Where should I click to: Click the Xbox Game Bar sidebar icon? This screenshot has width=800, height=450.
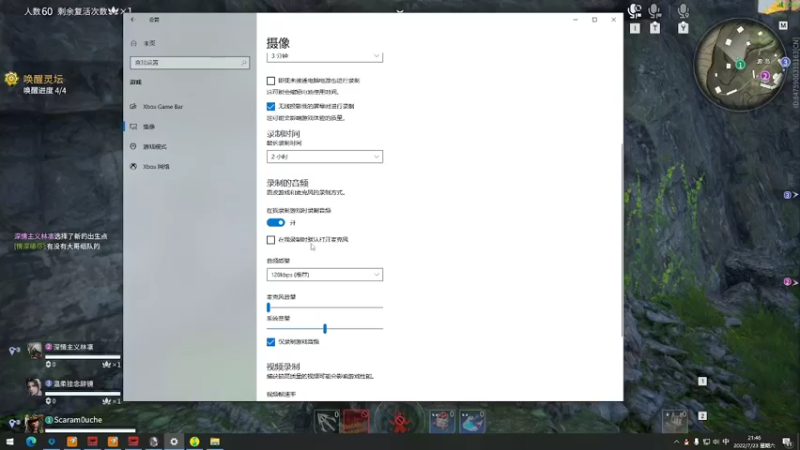133,106
